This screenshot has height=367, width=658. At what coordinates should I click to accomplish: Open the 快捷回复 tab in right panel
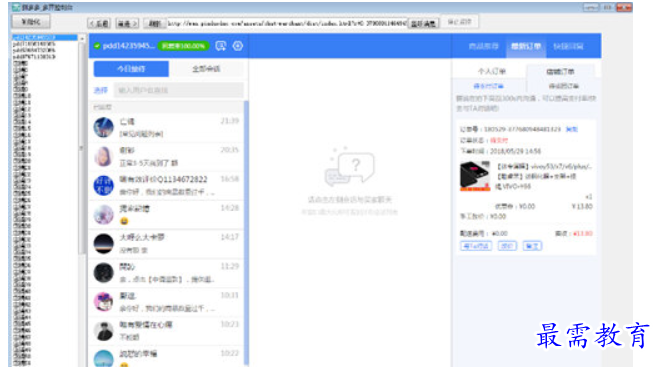pos(568,46)
